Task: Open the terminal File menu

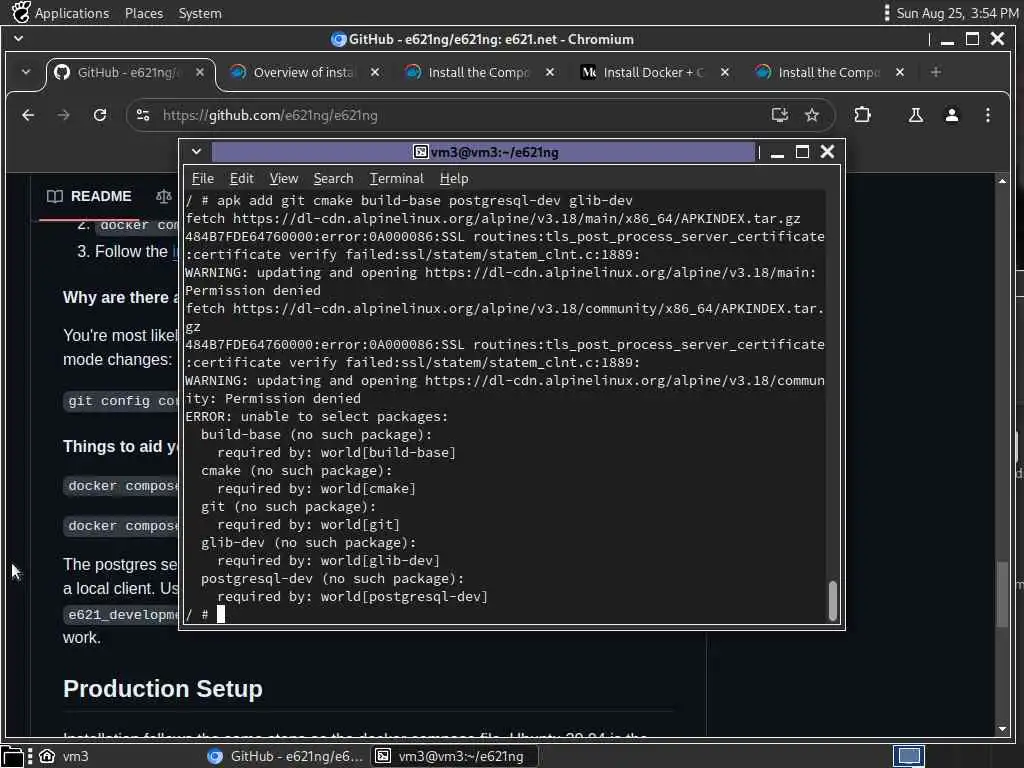Action: 202,178
